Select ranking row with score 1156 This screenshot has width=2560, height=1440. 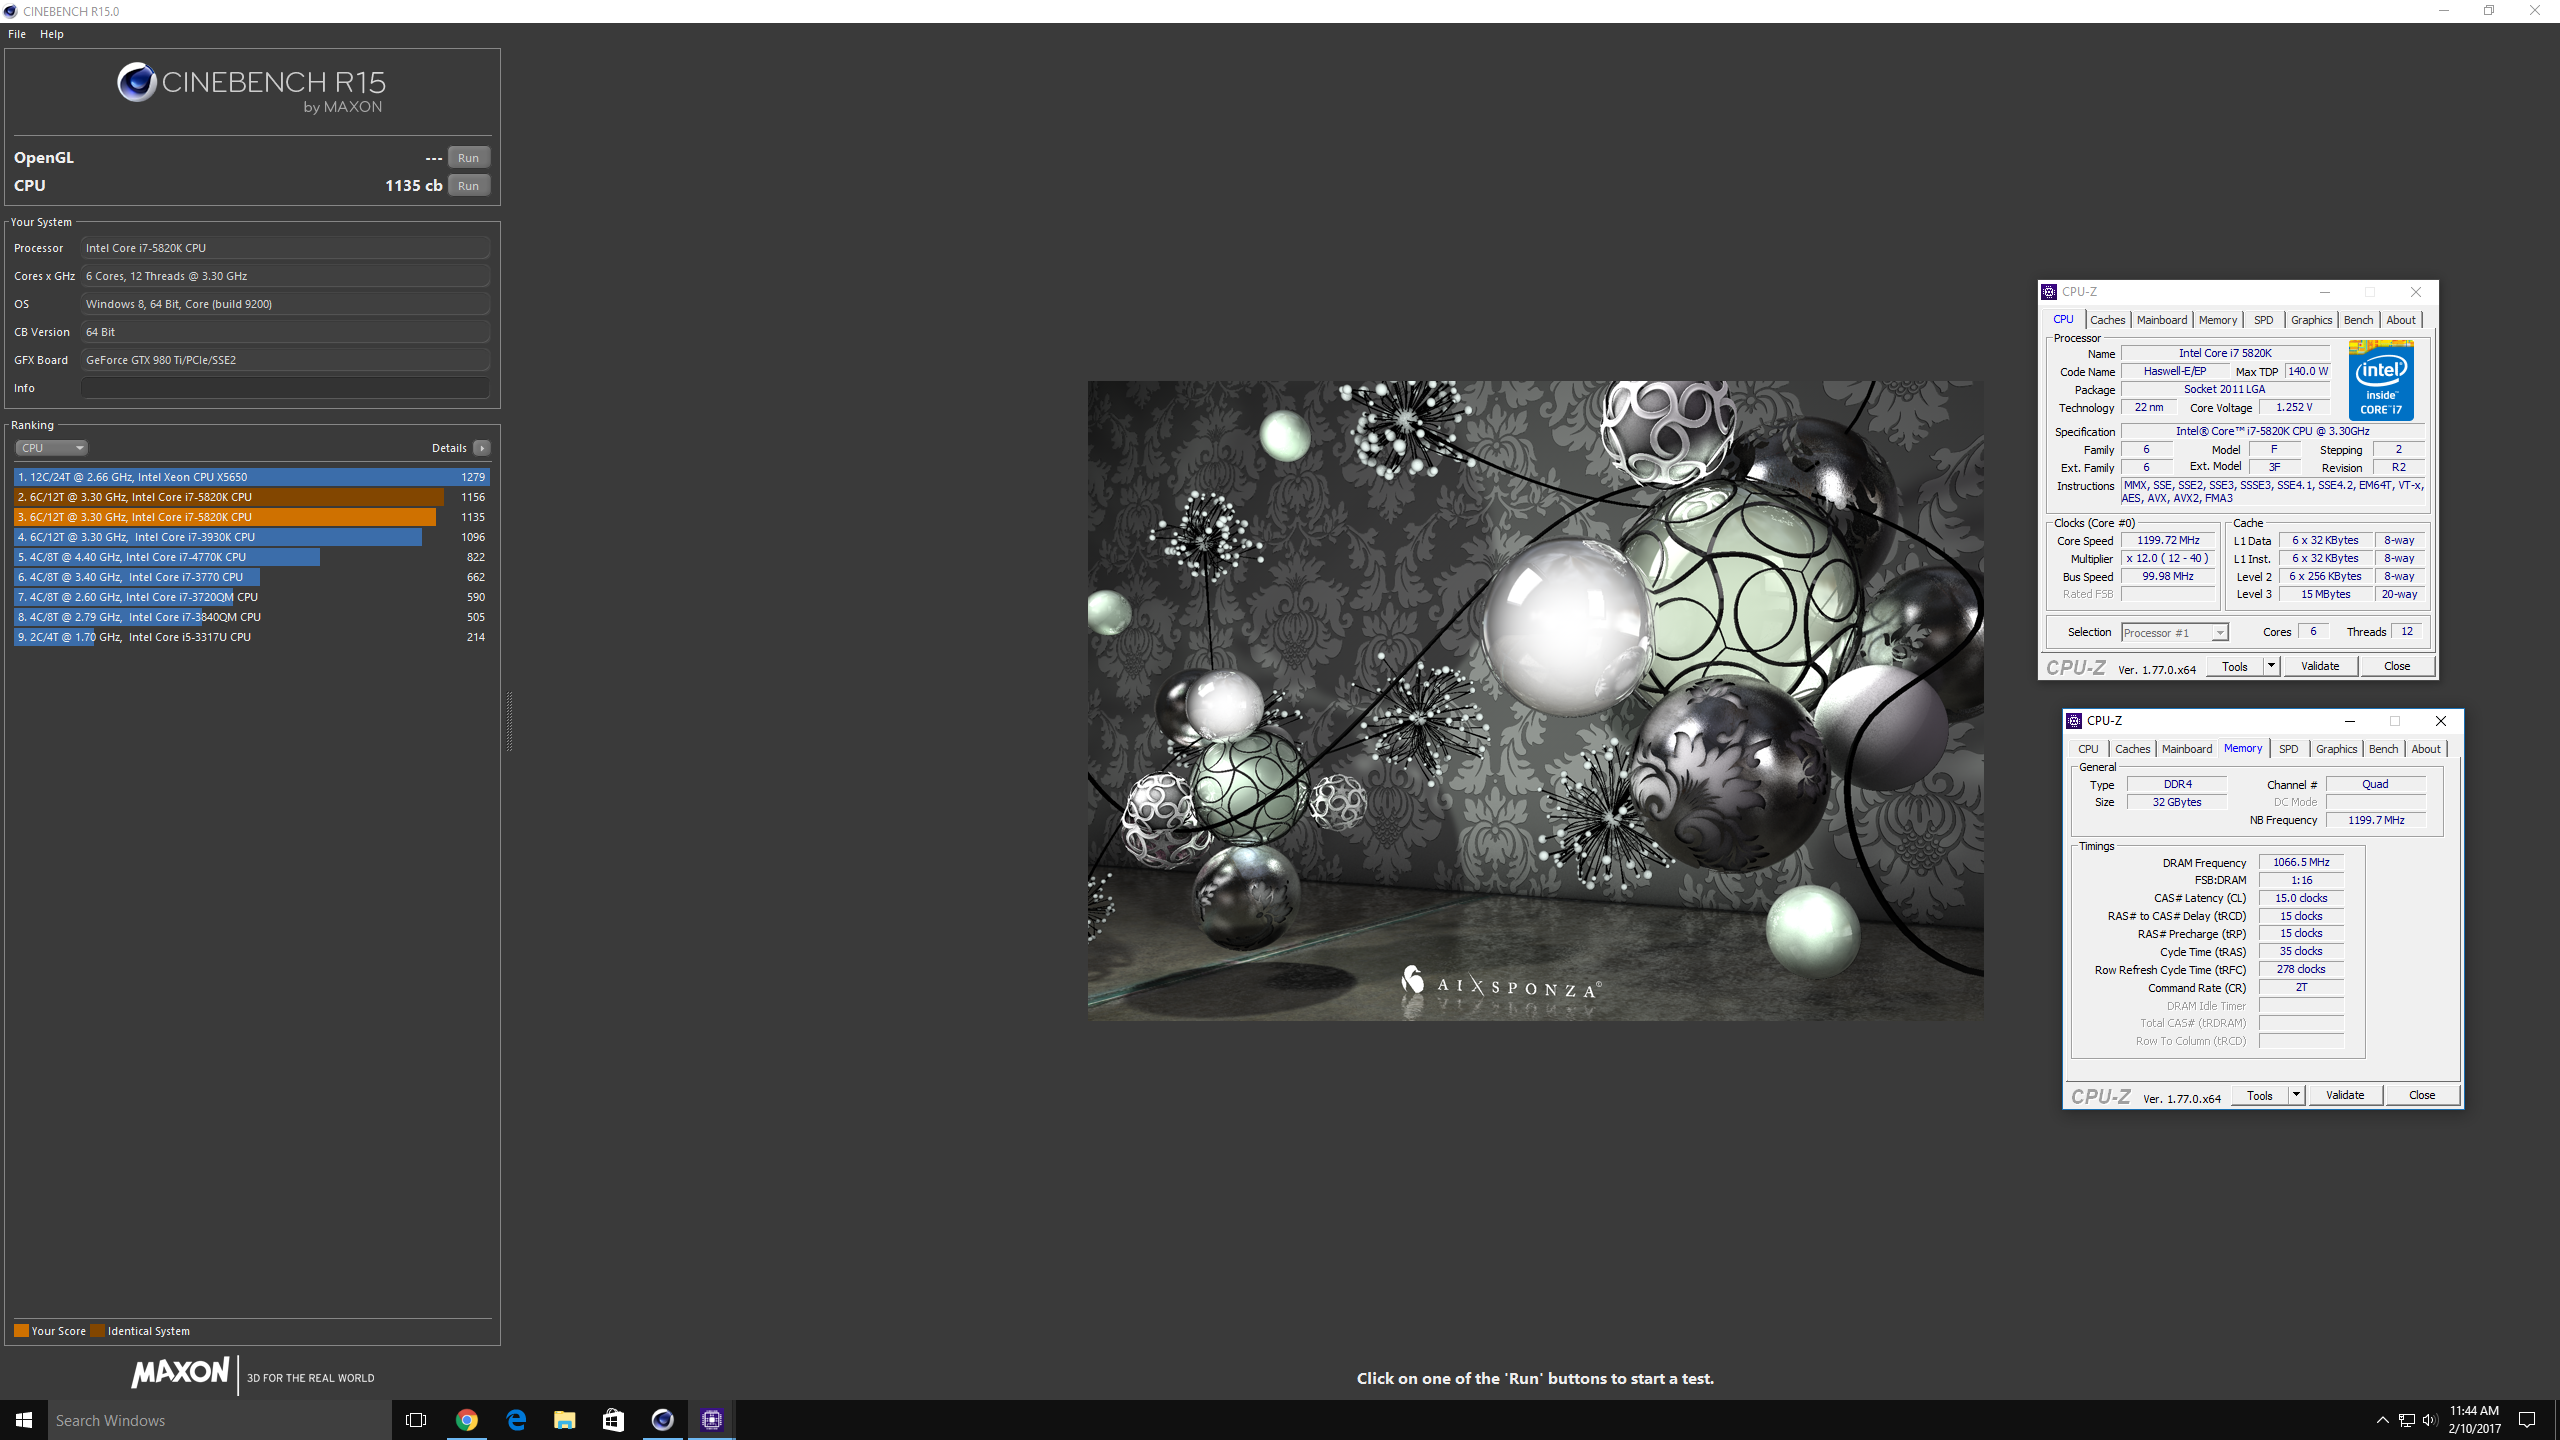tap(251, 497)
